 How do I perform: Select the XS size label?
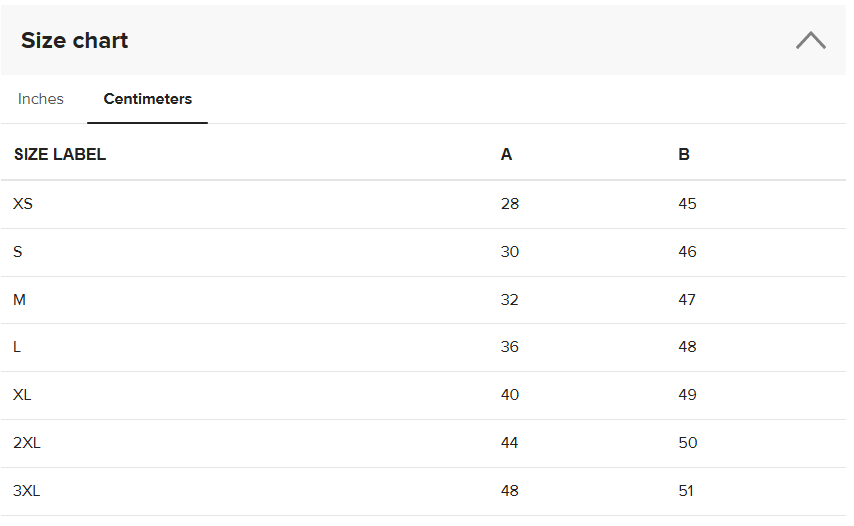click(x=23, y=204)
